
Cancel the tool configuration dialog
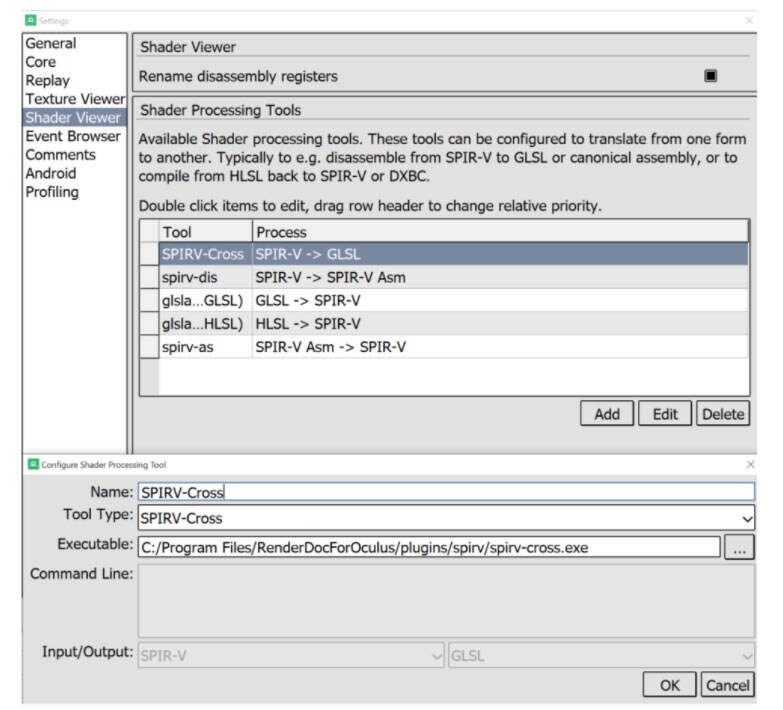[x=727, y=685]
